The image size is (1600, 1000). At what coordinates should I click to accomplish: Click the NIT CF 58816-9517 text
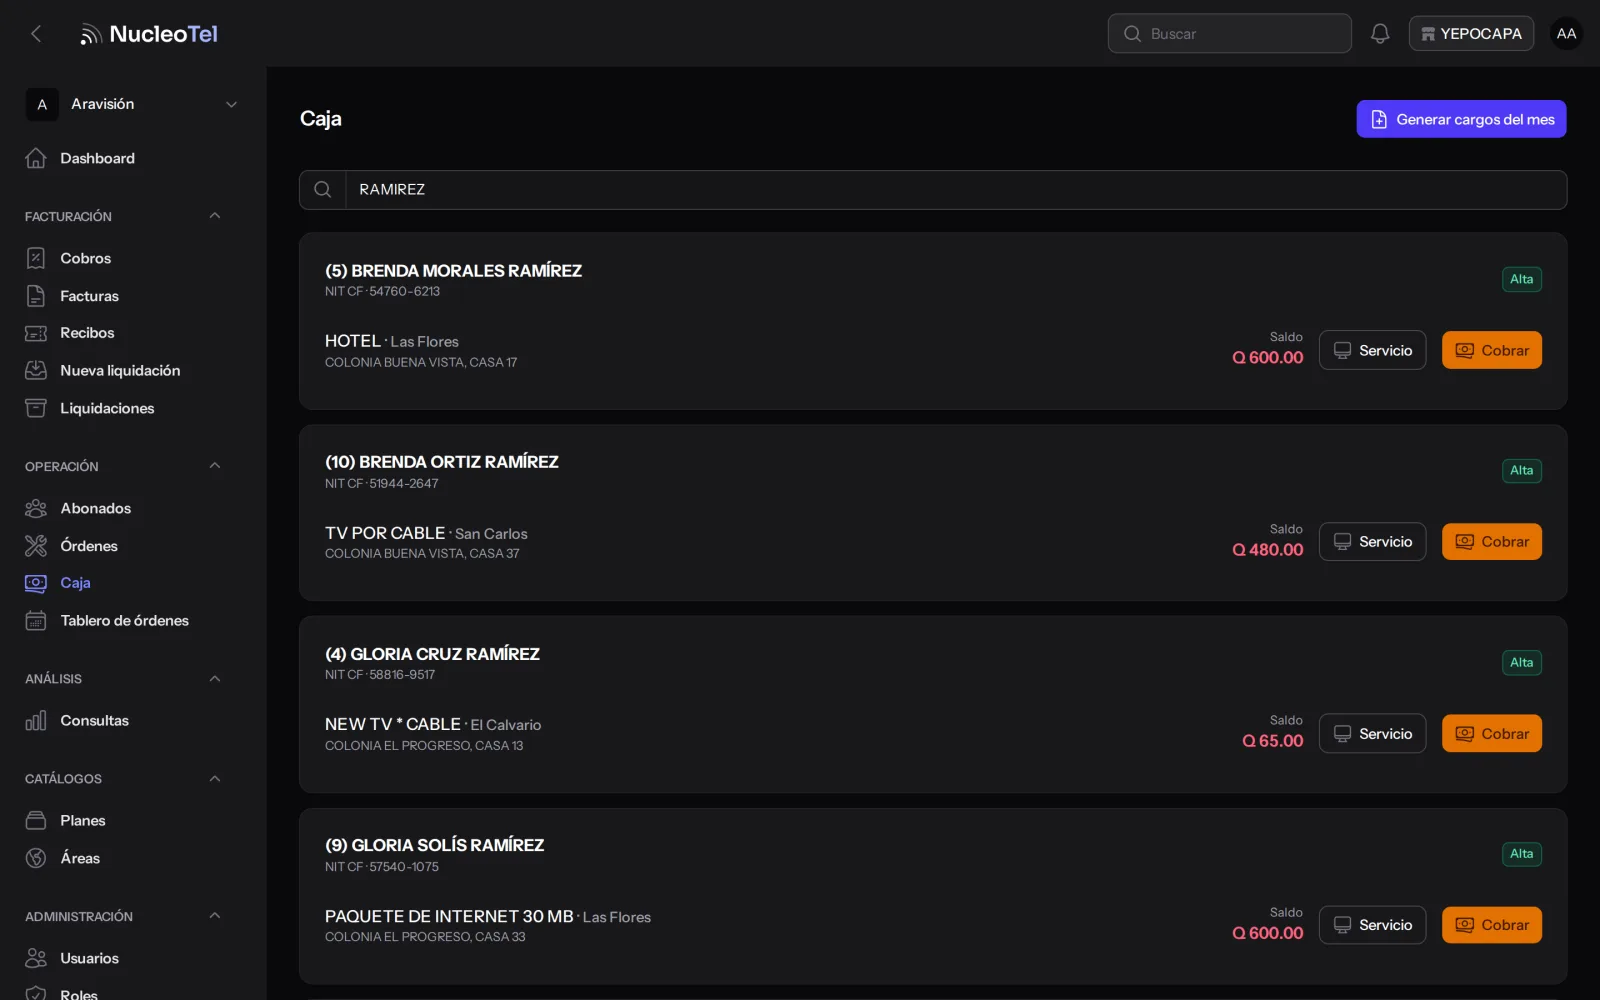(380, 675)
